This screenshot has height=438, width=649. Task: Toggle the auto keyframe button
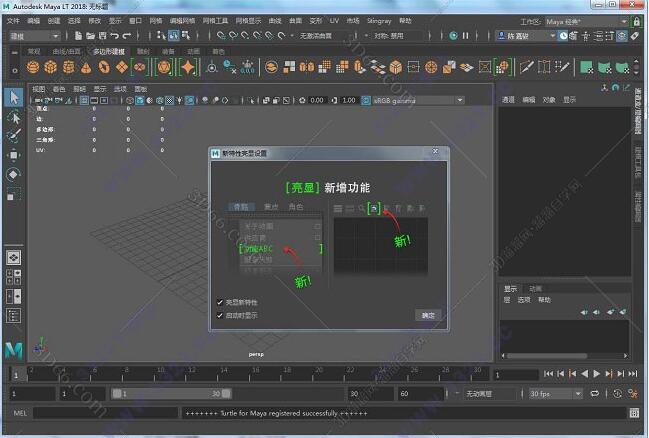tap(617, 394)
